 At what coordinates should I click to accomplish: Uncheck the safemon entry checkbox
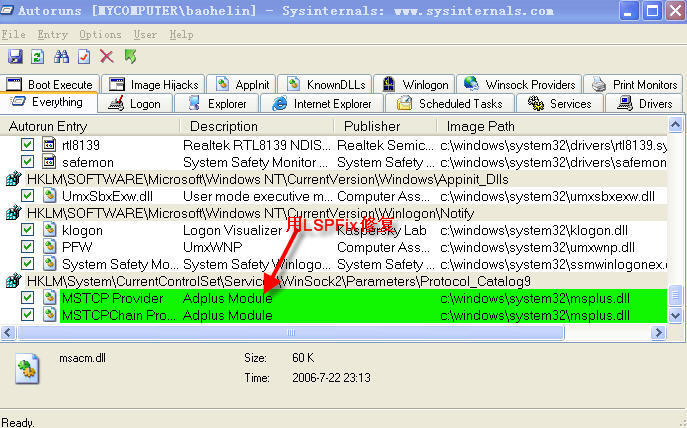point(27,162)
